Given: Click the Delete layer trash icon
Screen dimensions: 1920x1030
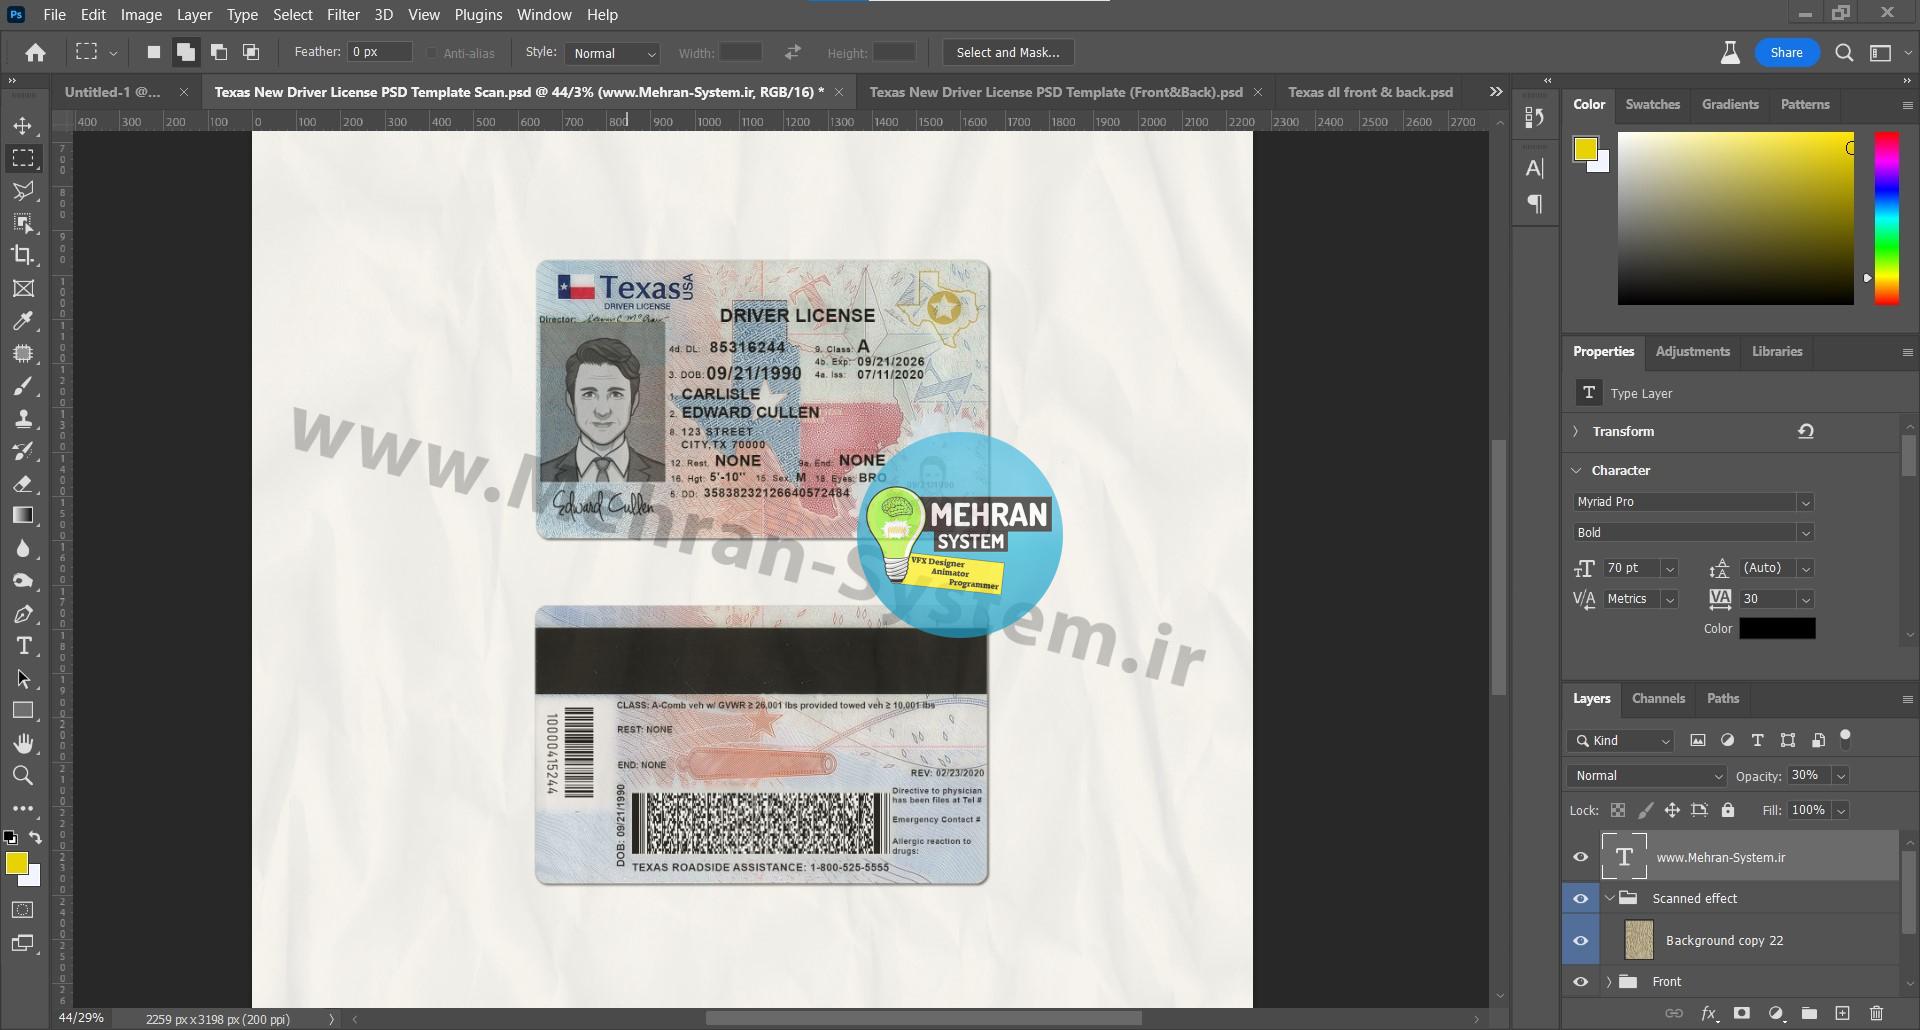Looking at the screenshot, I should point(1876,1014).
